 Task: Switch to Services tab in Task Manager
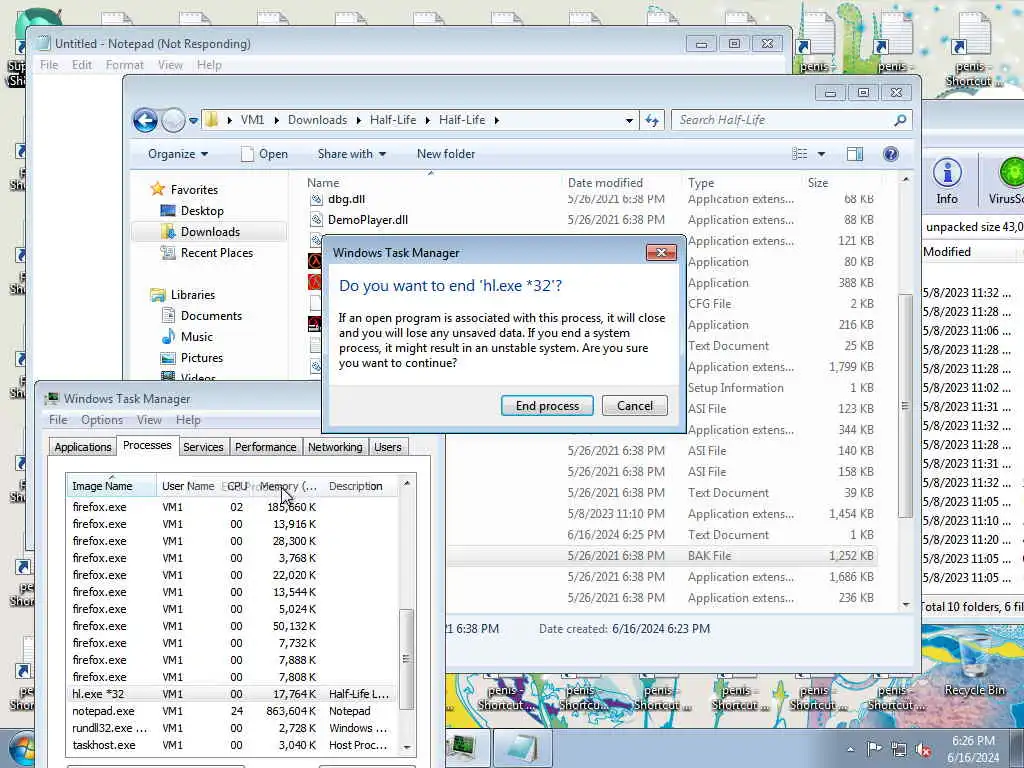pos(203,447)
